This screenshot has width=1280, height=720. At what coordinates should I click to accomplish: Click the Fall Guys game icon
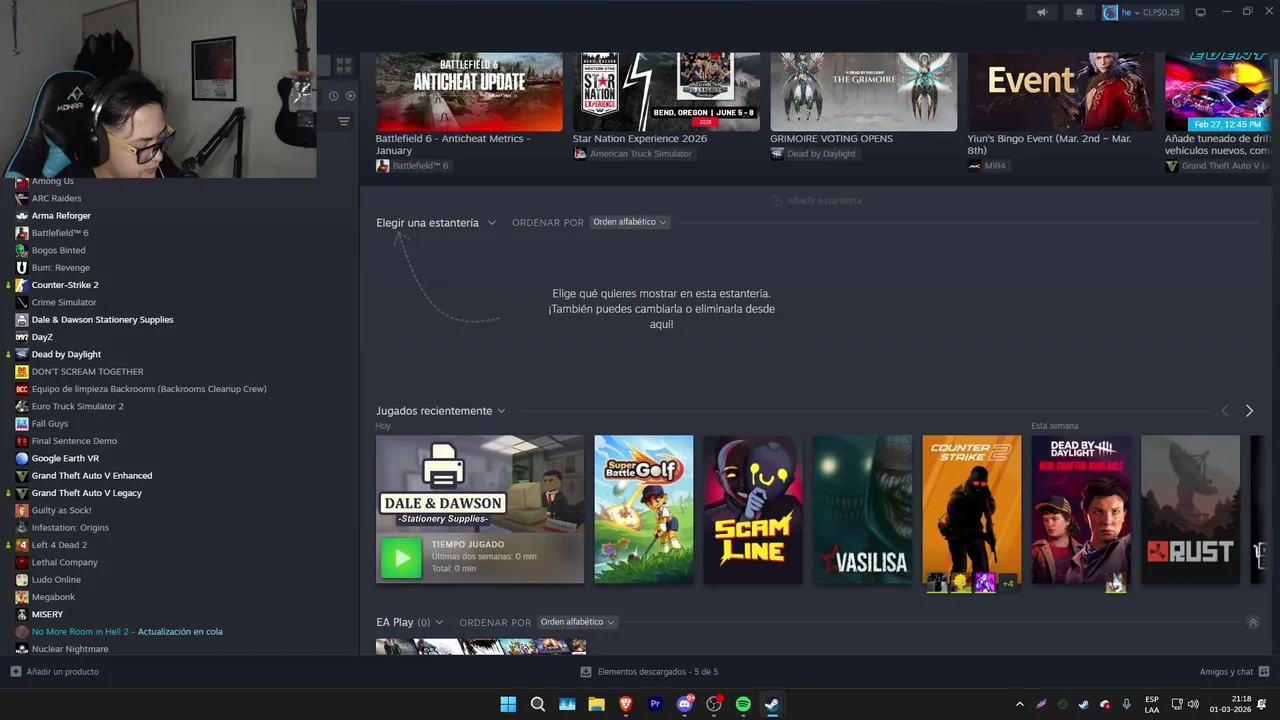22,423
